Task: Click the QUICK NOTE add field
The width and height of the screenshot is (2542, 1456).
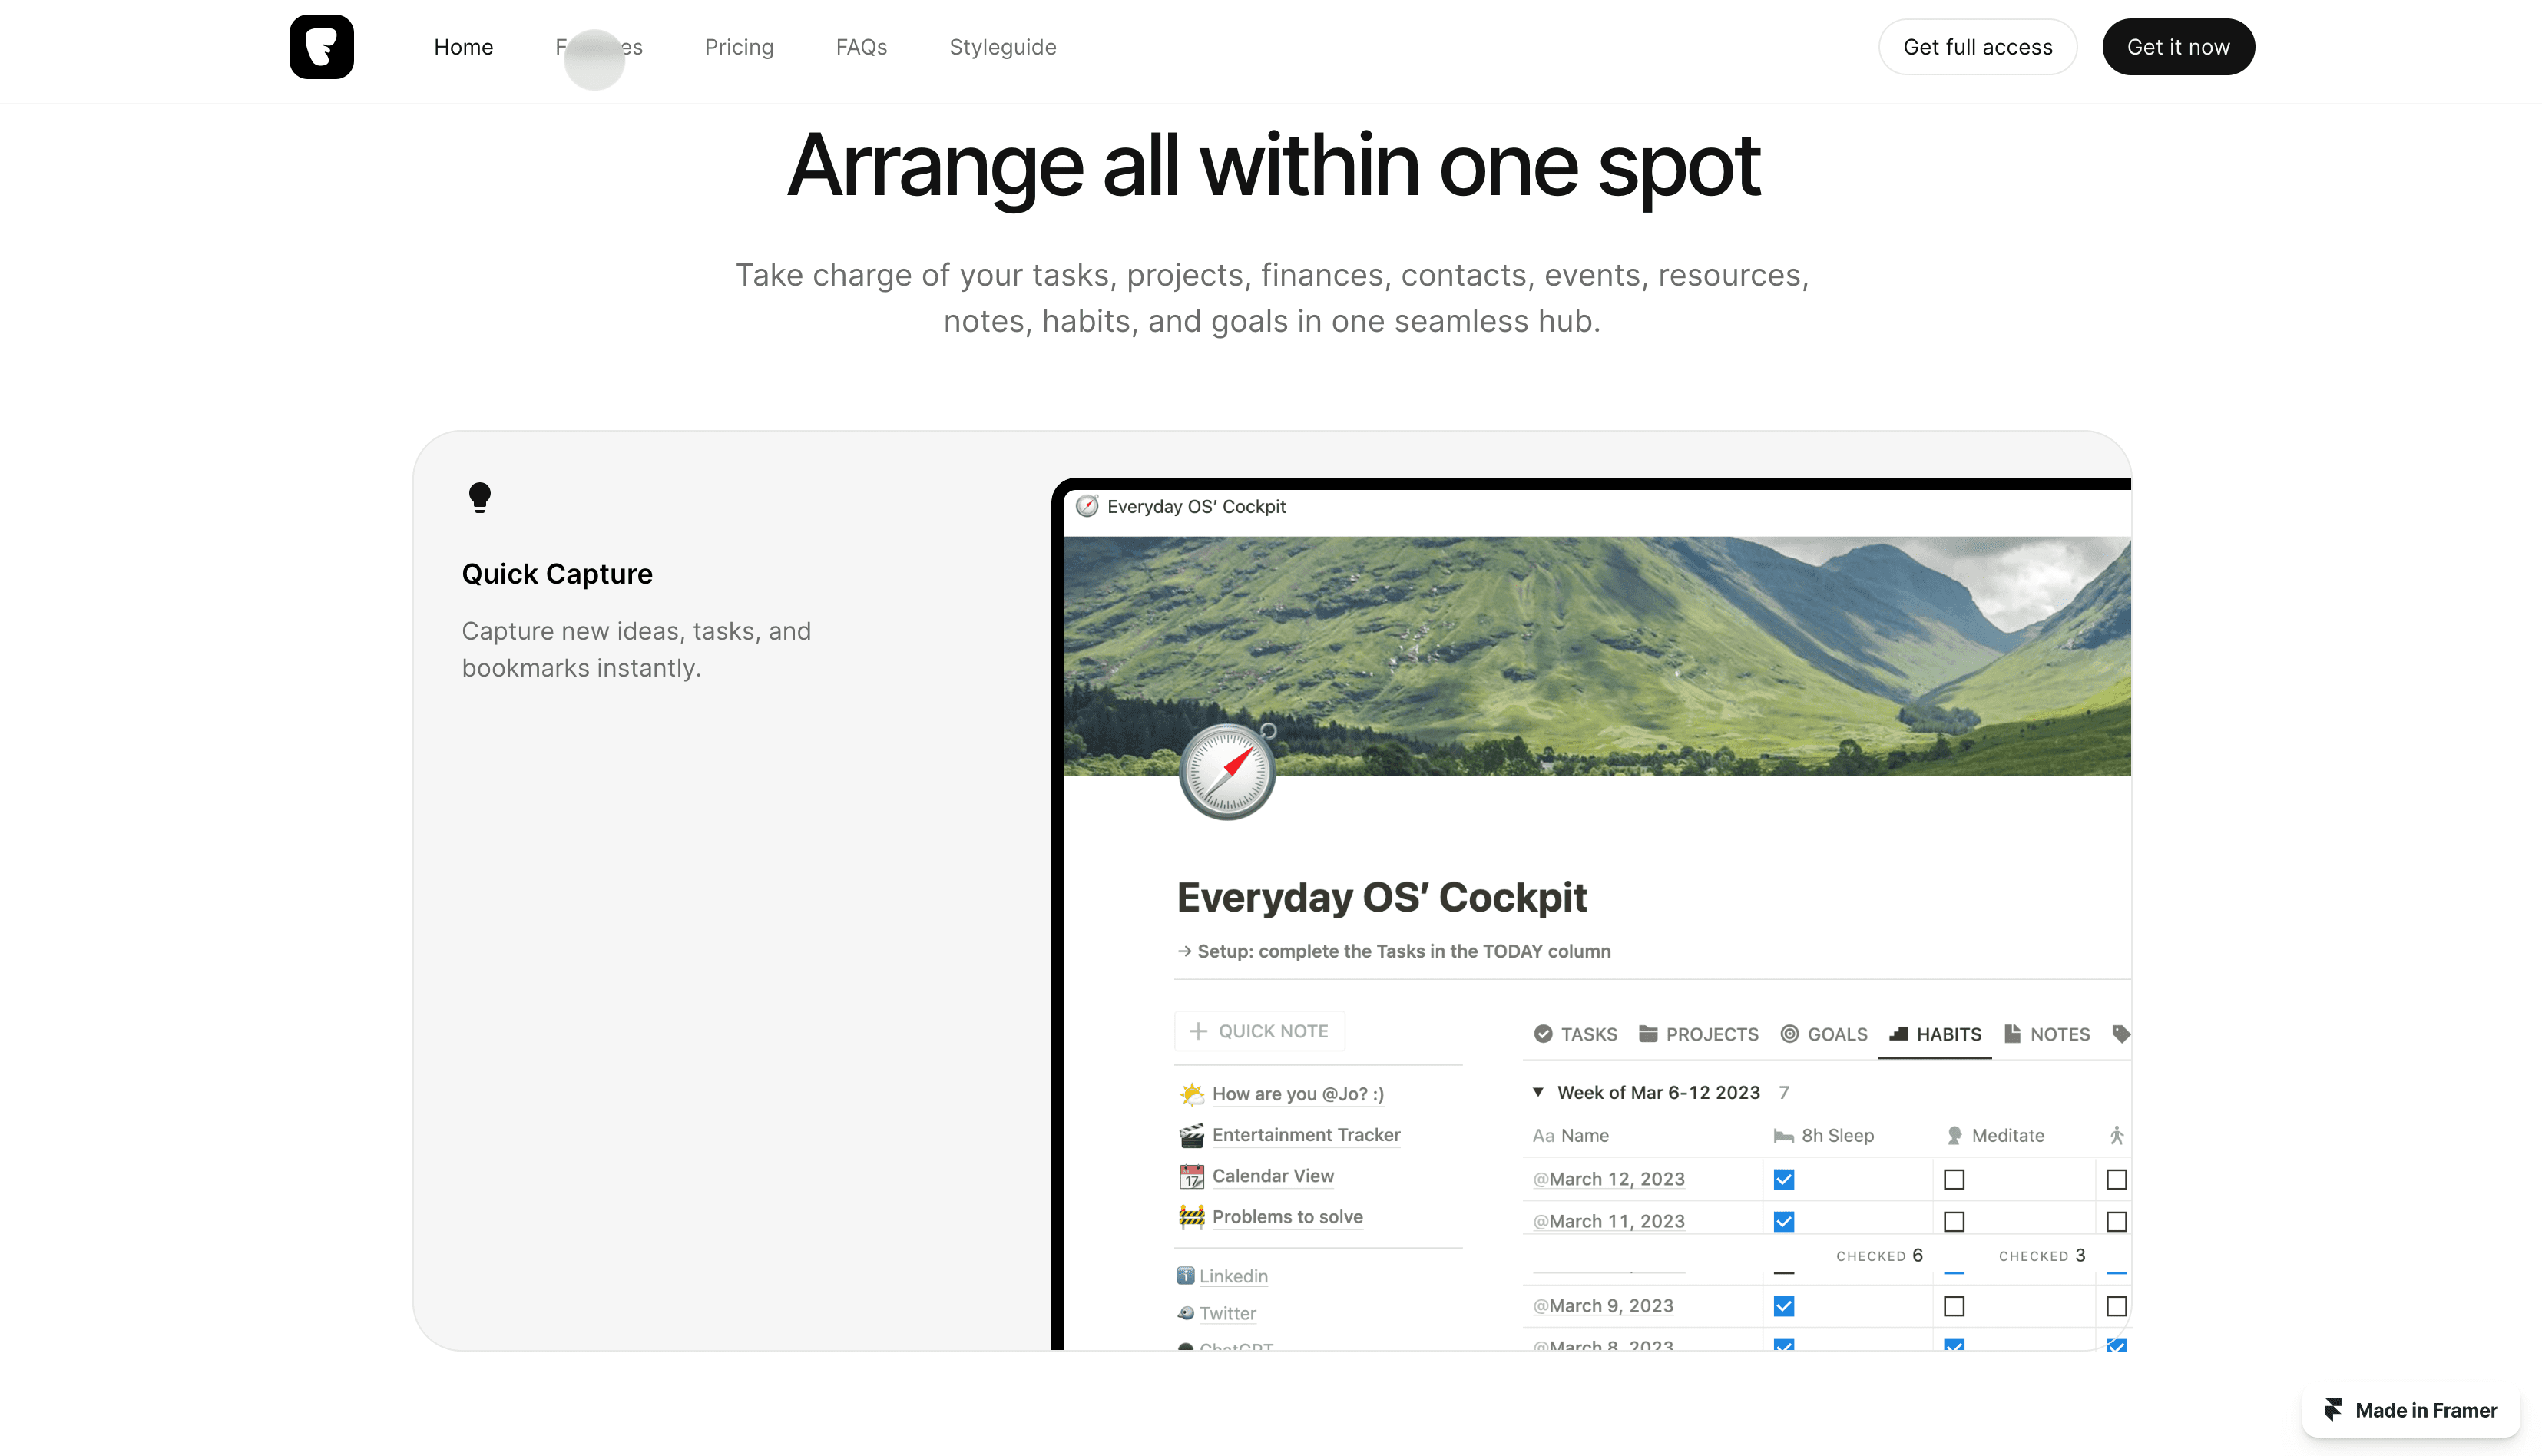Action: 1260,1031
